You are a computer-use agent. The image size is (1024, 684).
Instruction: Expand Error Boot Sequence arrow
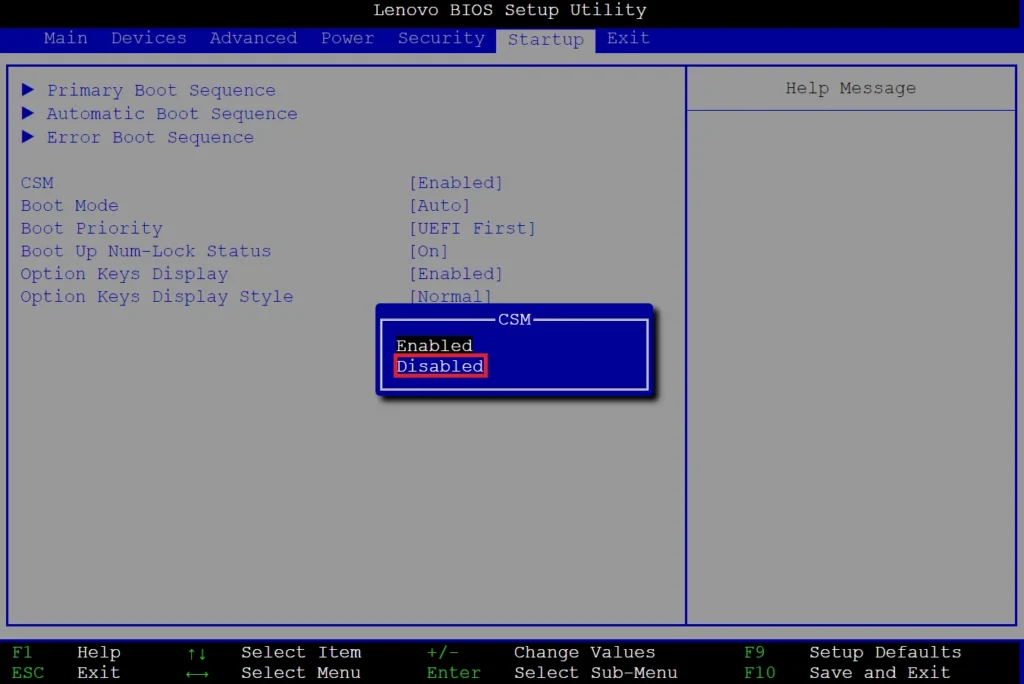click(27, 136)
